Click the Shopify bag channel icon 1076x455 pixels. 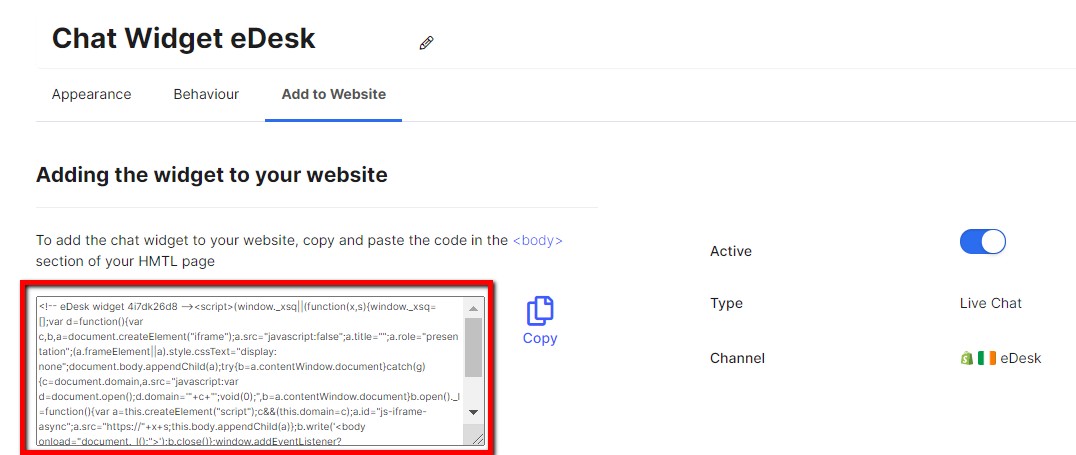point(967,358)
